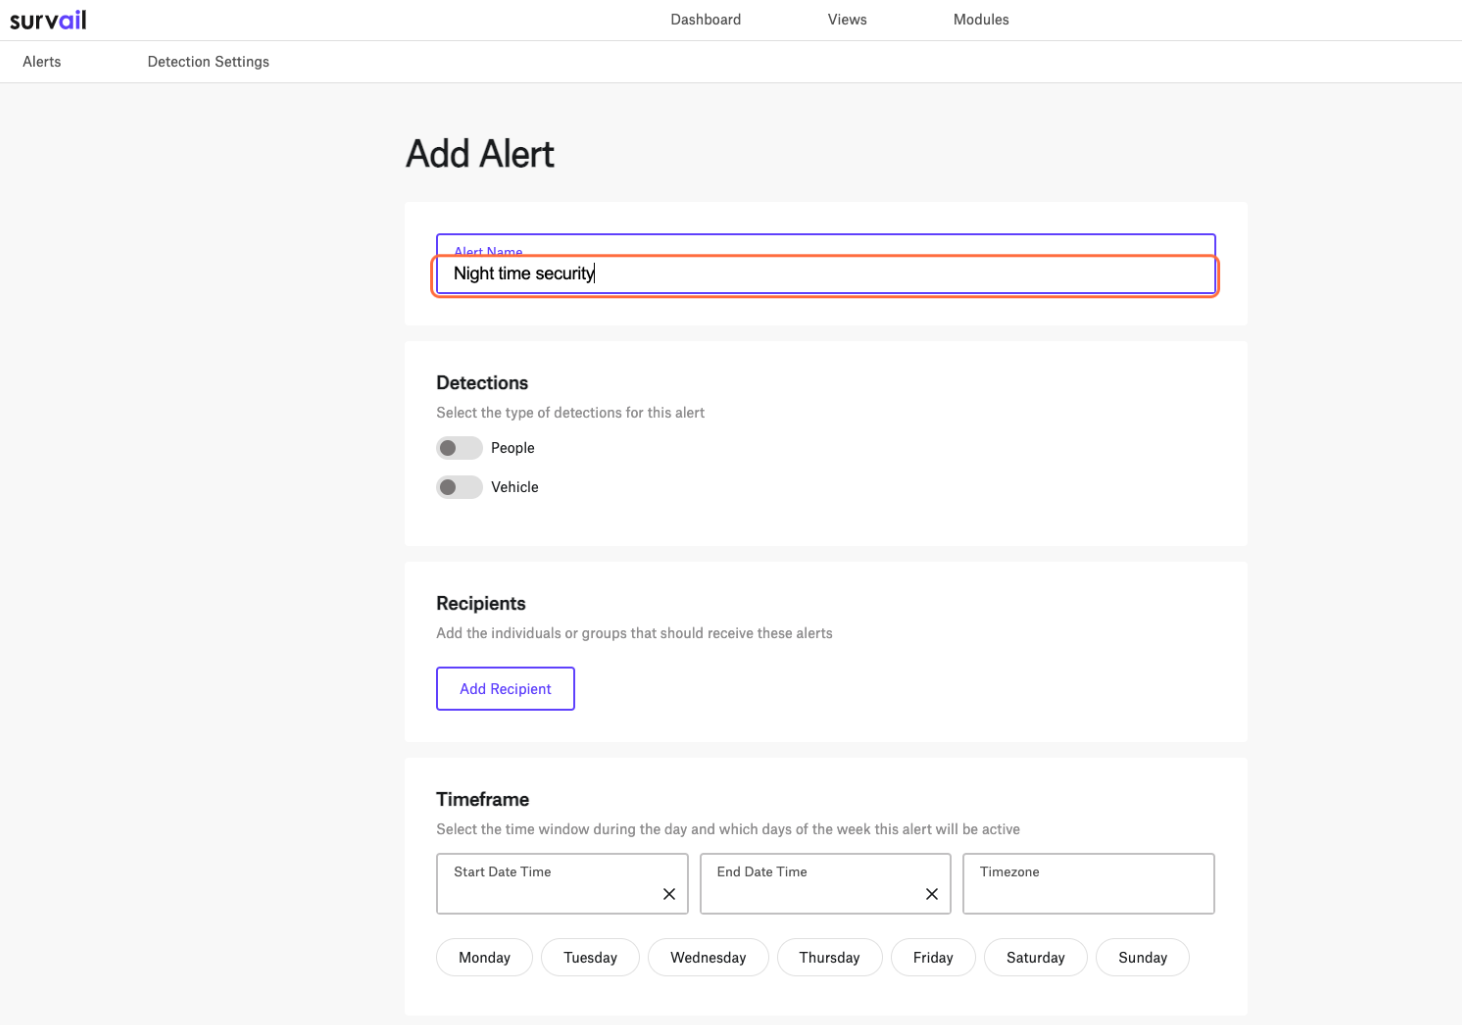The image size is (1462, 1025).
Task: Select Friday as active day
Action: tap(933, 957)
